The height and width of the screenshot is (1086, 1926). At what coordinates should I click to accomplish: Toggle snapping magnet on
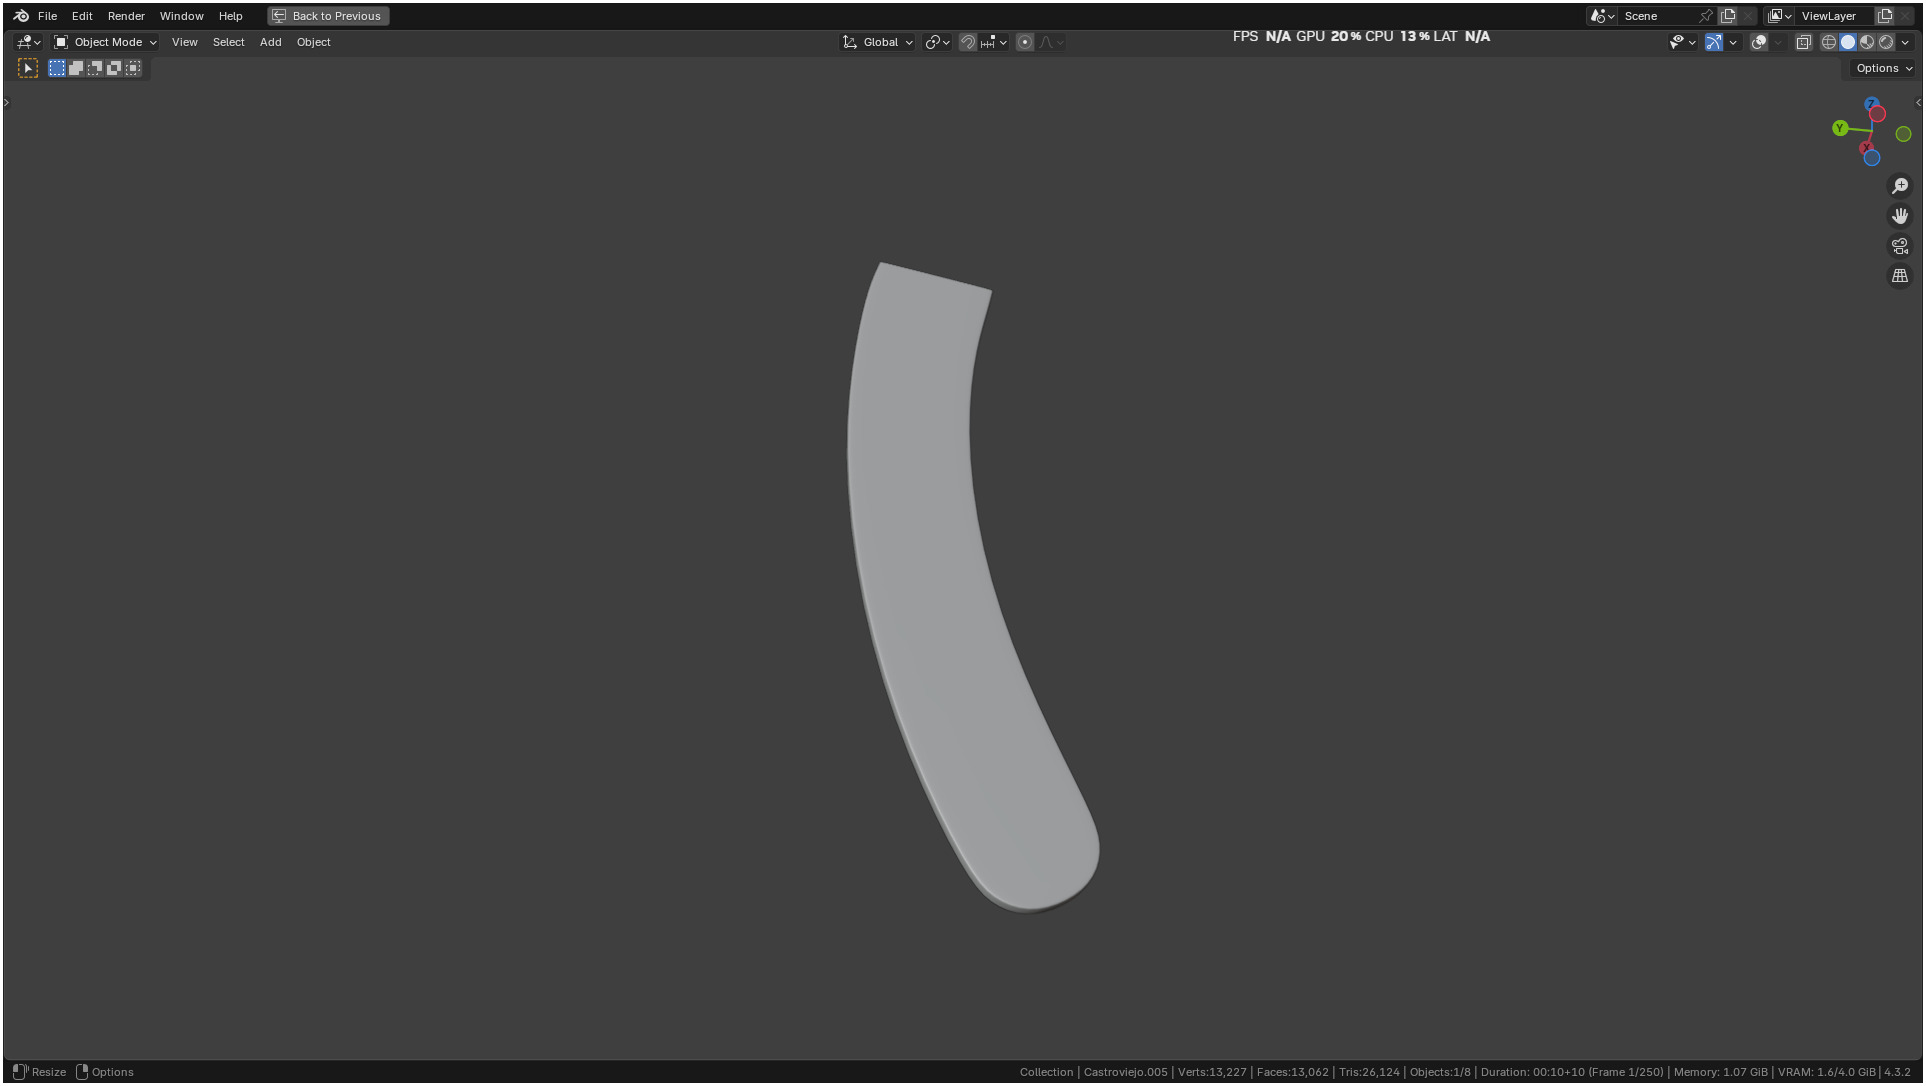pos(967,42)
